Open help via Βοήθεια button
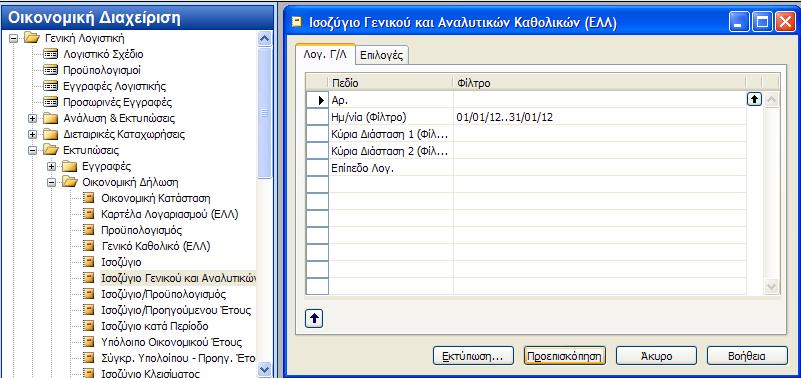This screenshot has height=378, width=801. click(x=747, y=356)
